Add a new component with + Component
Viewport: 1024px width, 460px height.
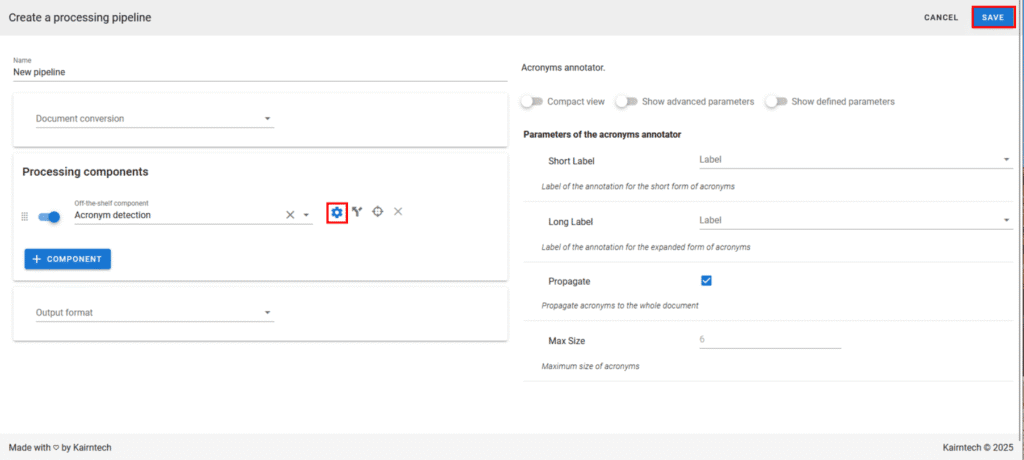[x=67, y=259]
